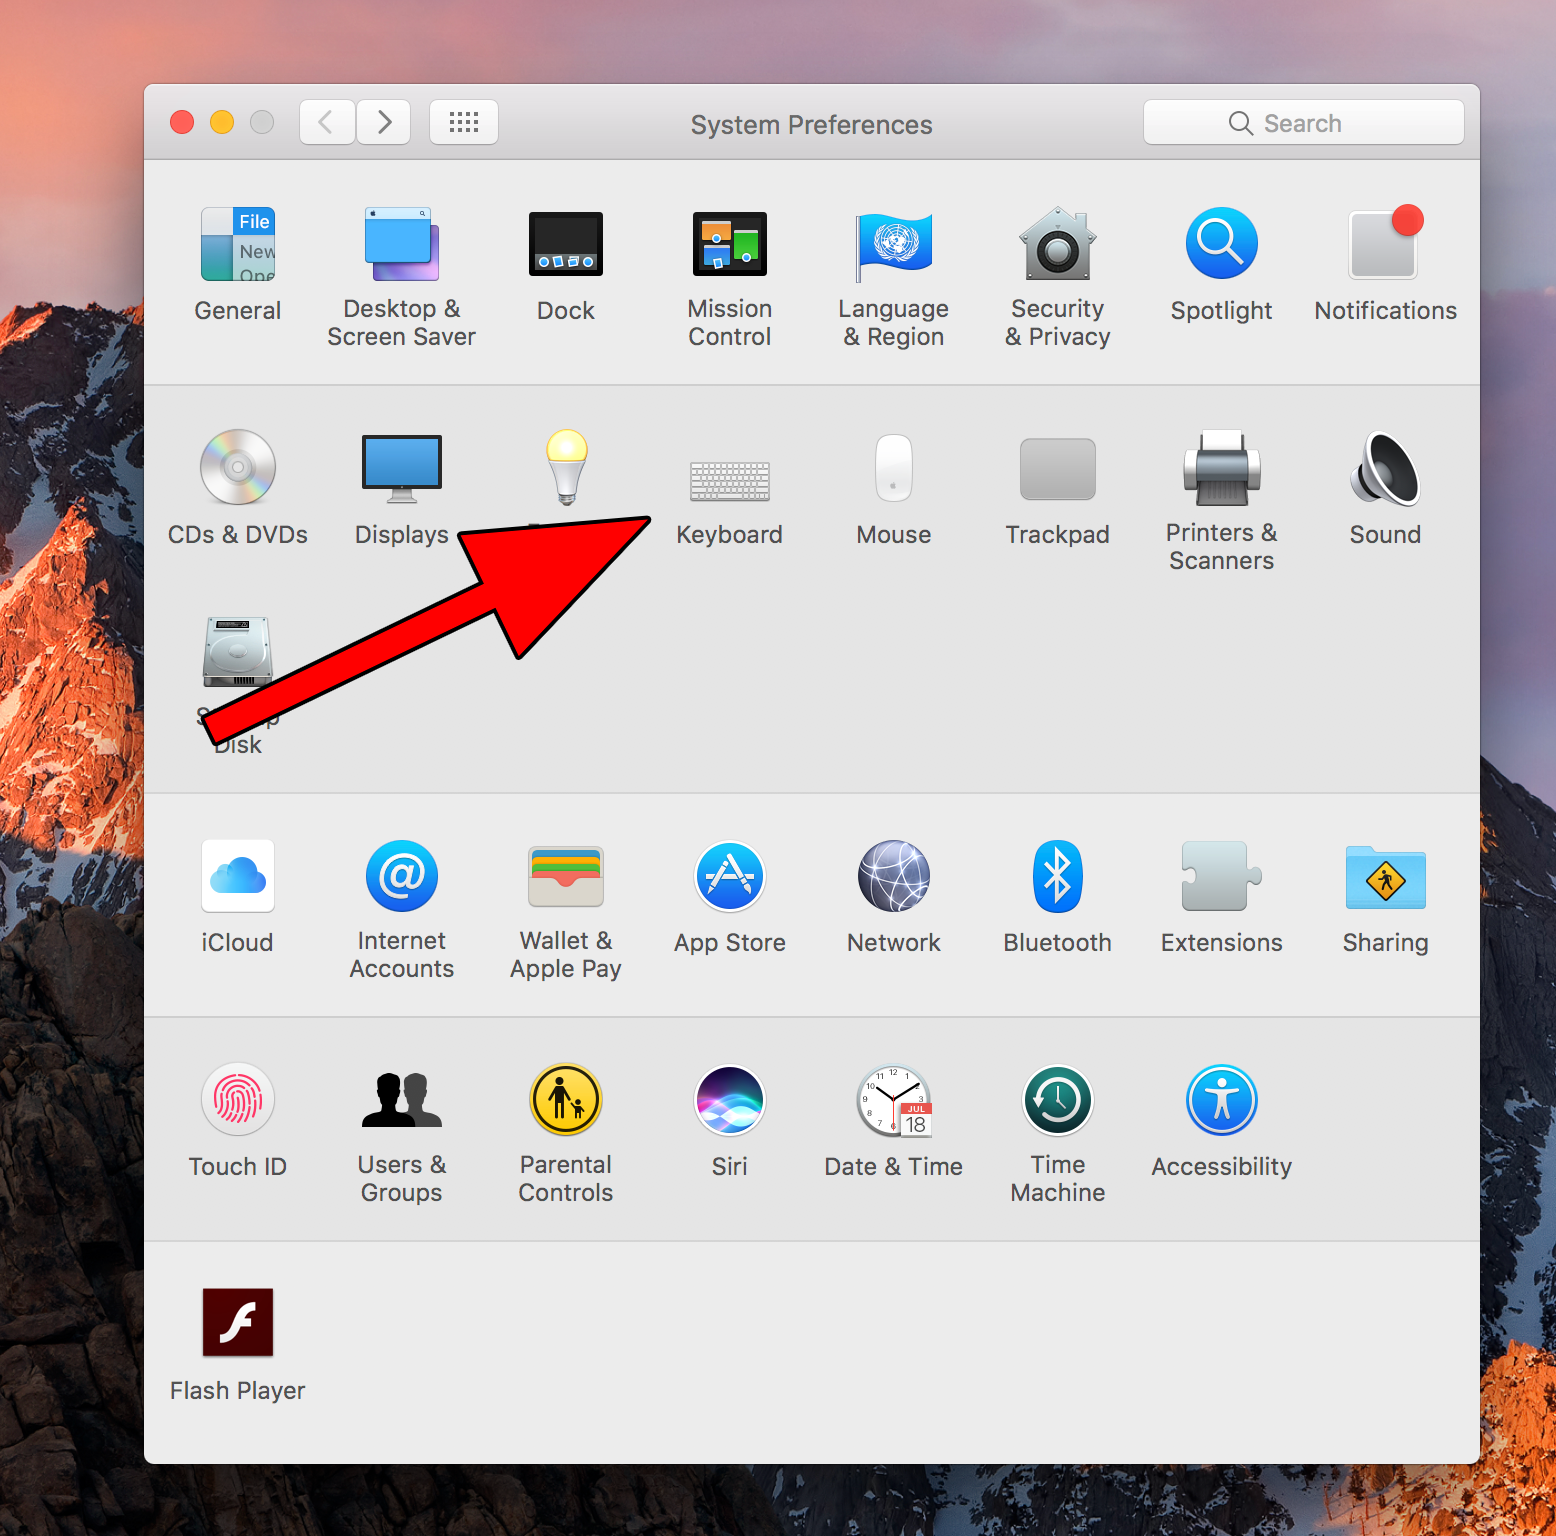Open the Sound preferences pane
Screen dimensions: 1556x1536
[1385, 469]
